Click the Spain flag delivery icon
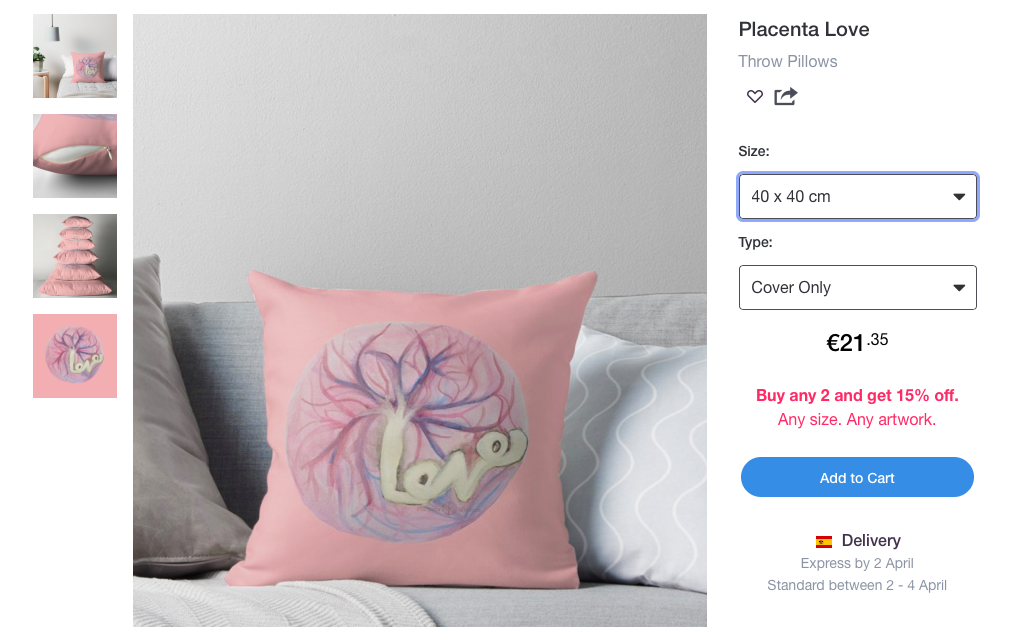Screen dimensions: 1019x627 coord(824,541)
